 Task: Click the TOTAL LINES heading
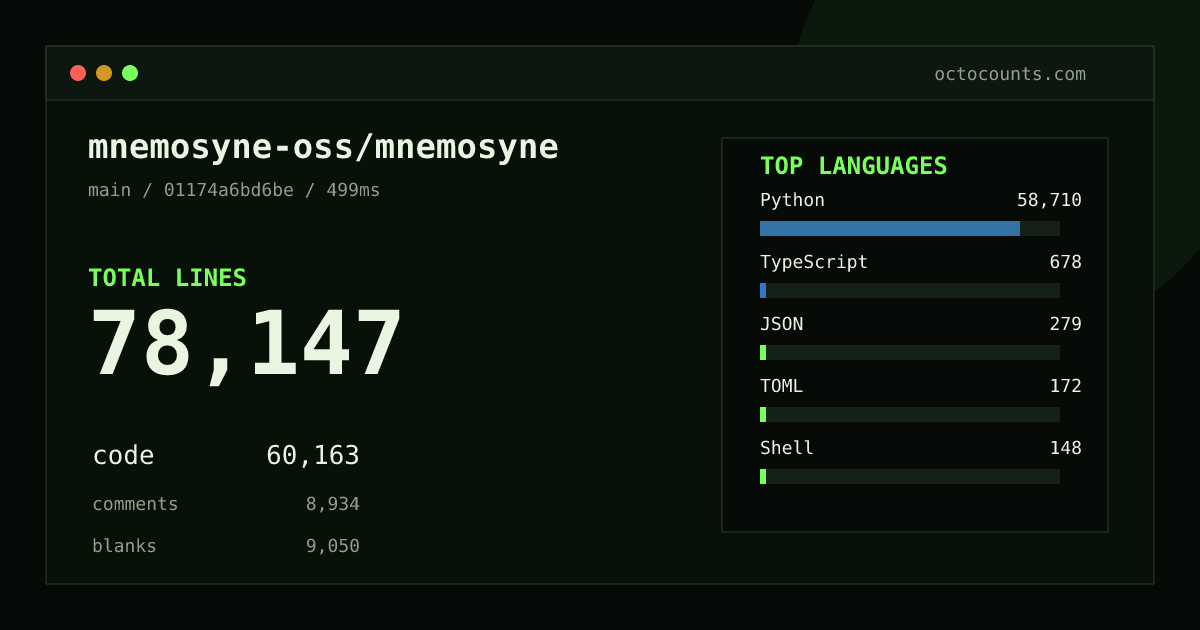[167, 278]
